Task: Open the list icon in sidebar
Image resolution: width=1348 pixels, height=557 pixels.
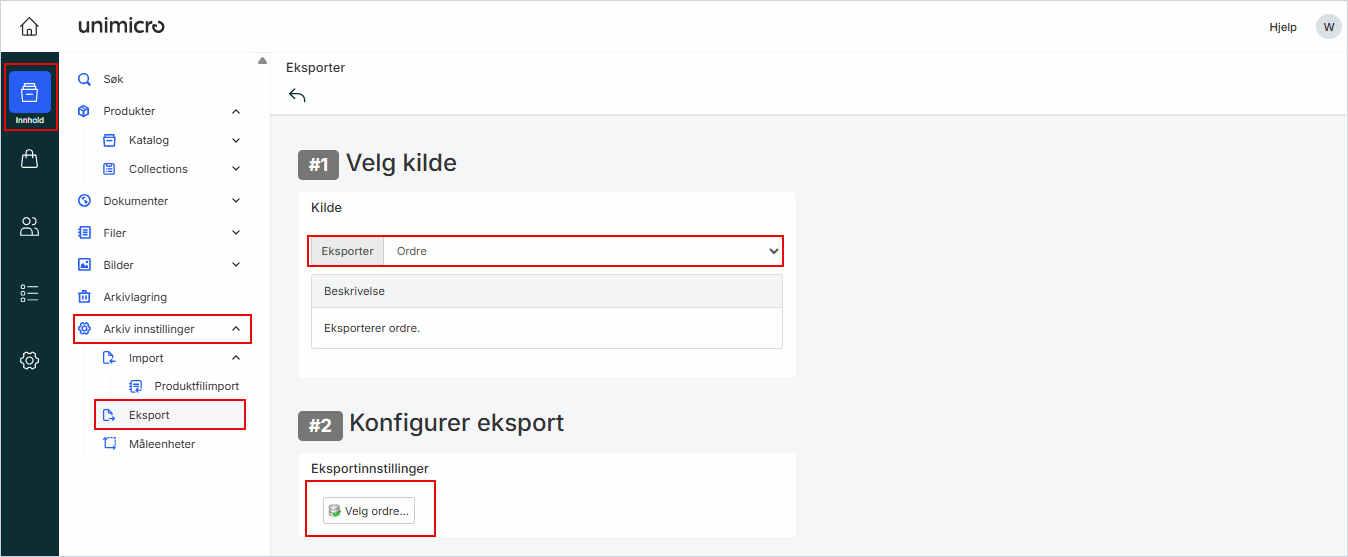Action: pos(30,293)
